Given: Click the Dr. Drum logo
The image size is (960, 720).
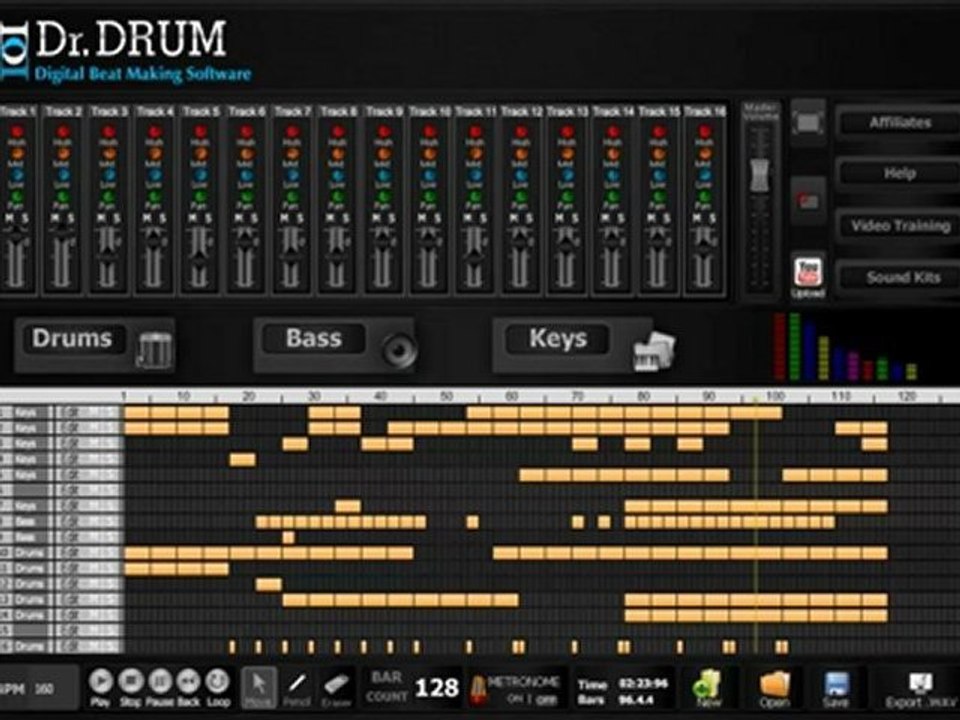Looking at the screenshot, I should (126, 51).
